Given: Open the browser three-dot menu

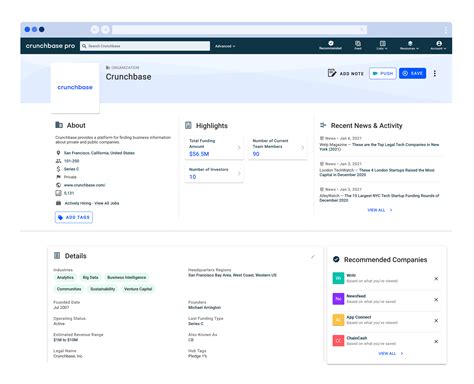Looking at the screenshot, I should [x=446, y=30].
